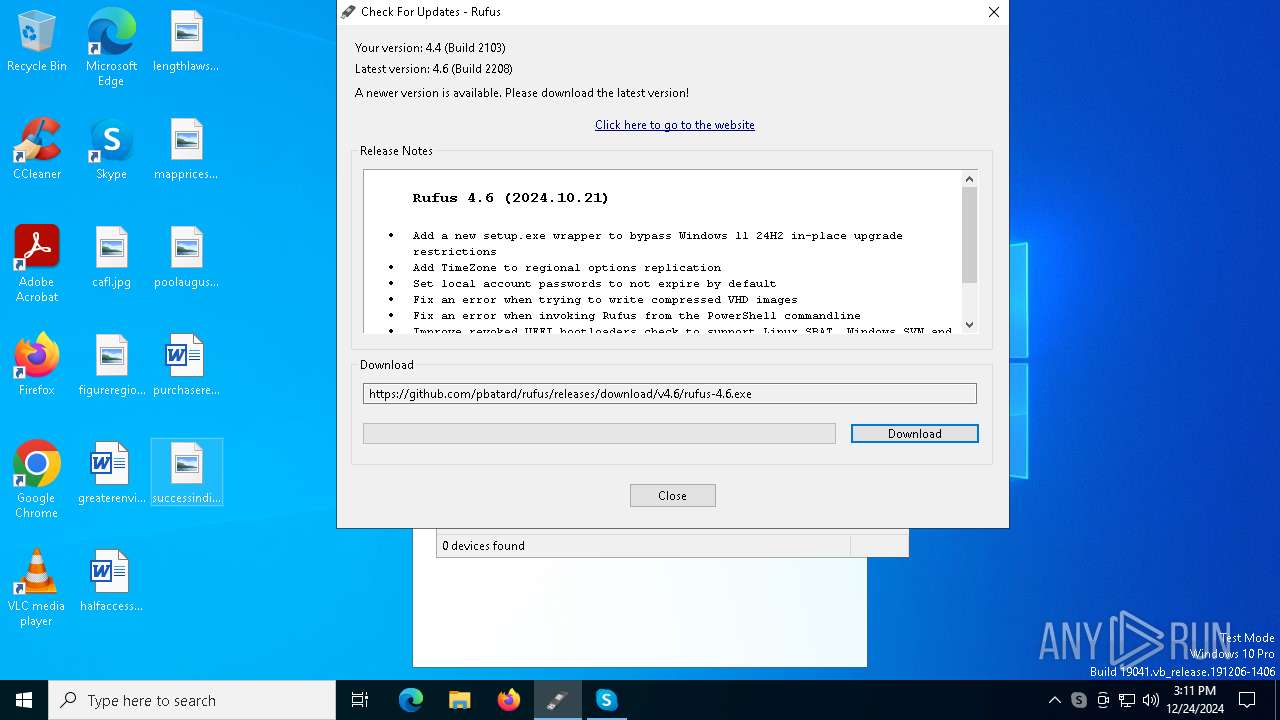Click the download progress bar
The image size is (1280, 720).
599,433
